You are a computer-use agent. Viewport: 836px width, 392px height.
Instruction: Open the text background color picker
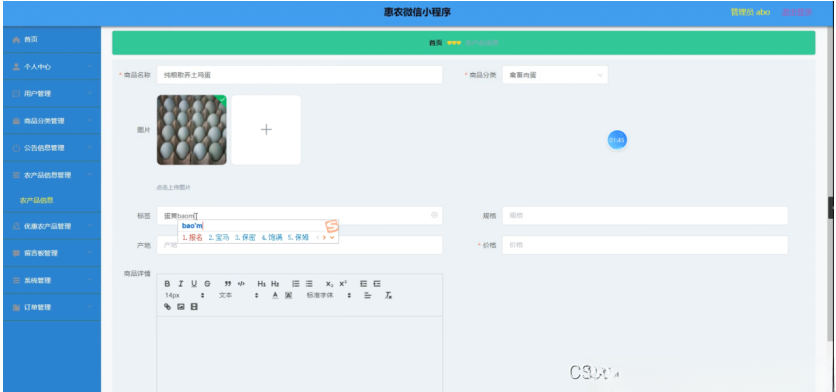(x=288, y=295)
